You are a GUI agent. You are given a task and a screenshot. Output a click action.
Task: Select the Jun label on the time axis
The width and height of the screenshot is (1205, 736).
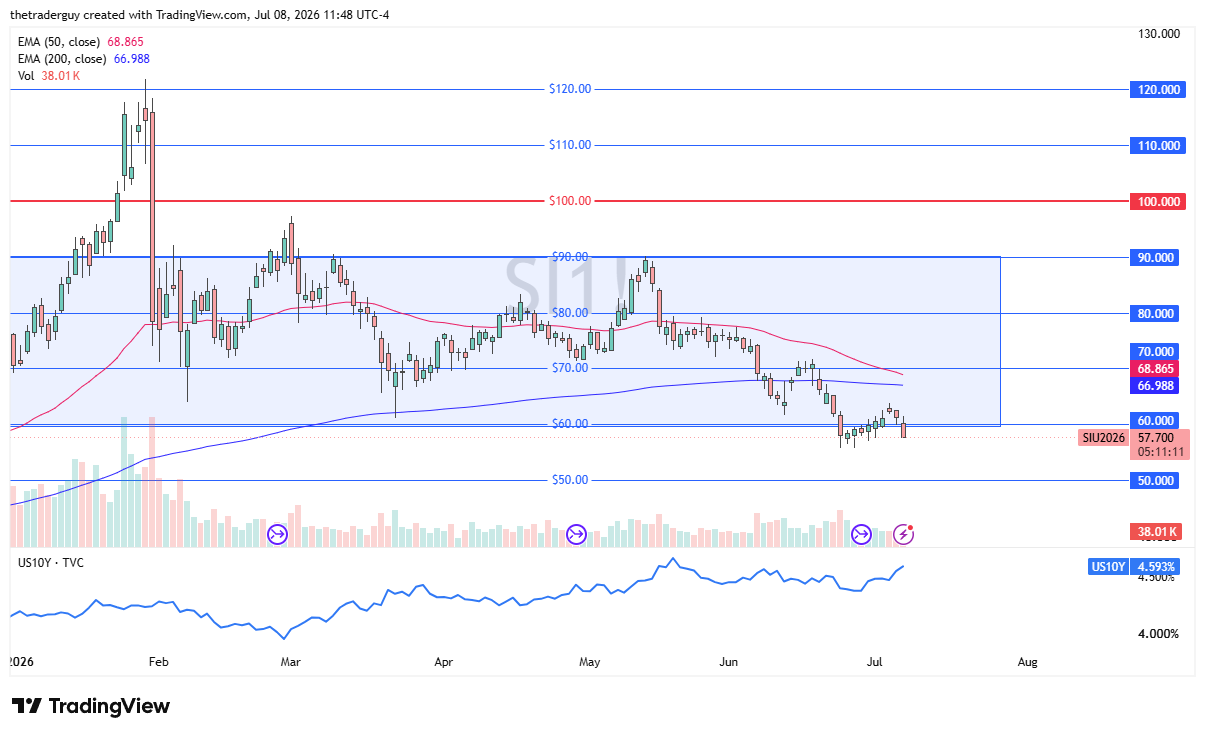[x=729, y=662]
